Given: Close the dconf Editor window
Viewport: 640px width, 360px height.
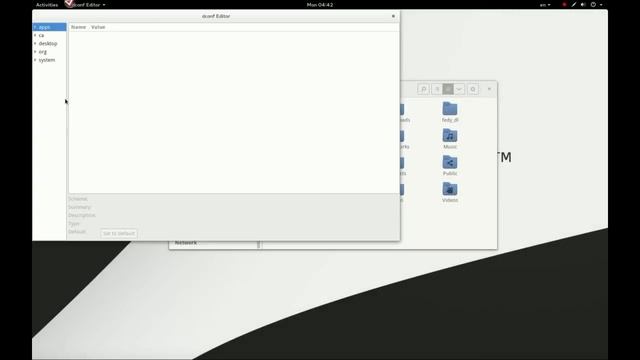Looking at the screenshot, I should pos(393,16).
